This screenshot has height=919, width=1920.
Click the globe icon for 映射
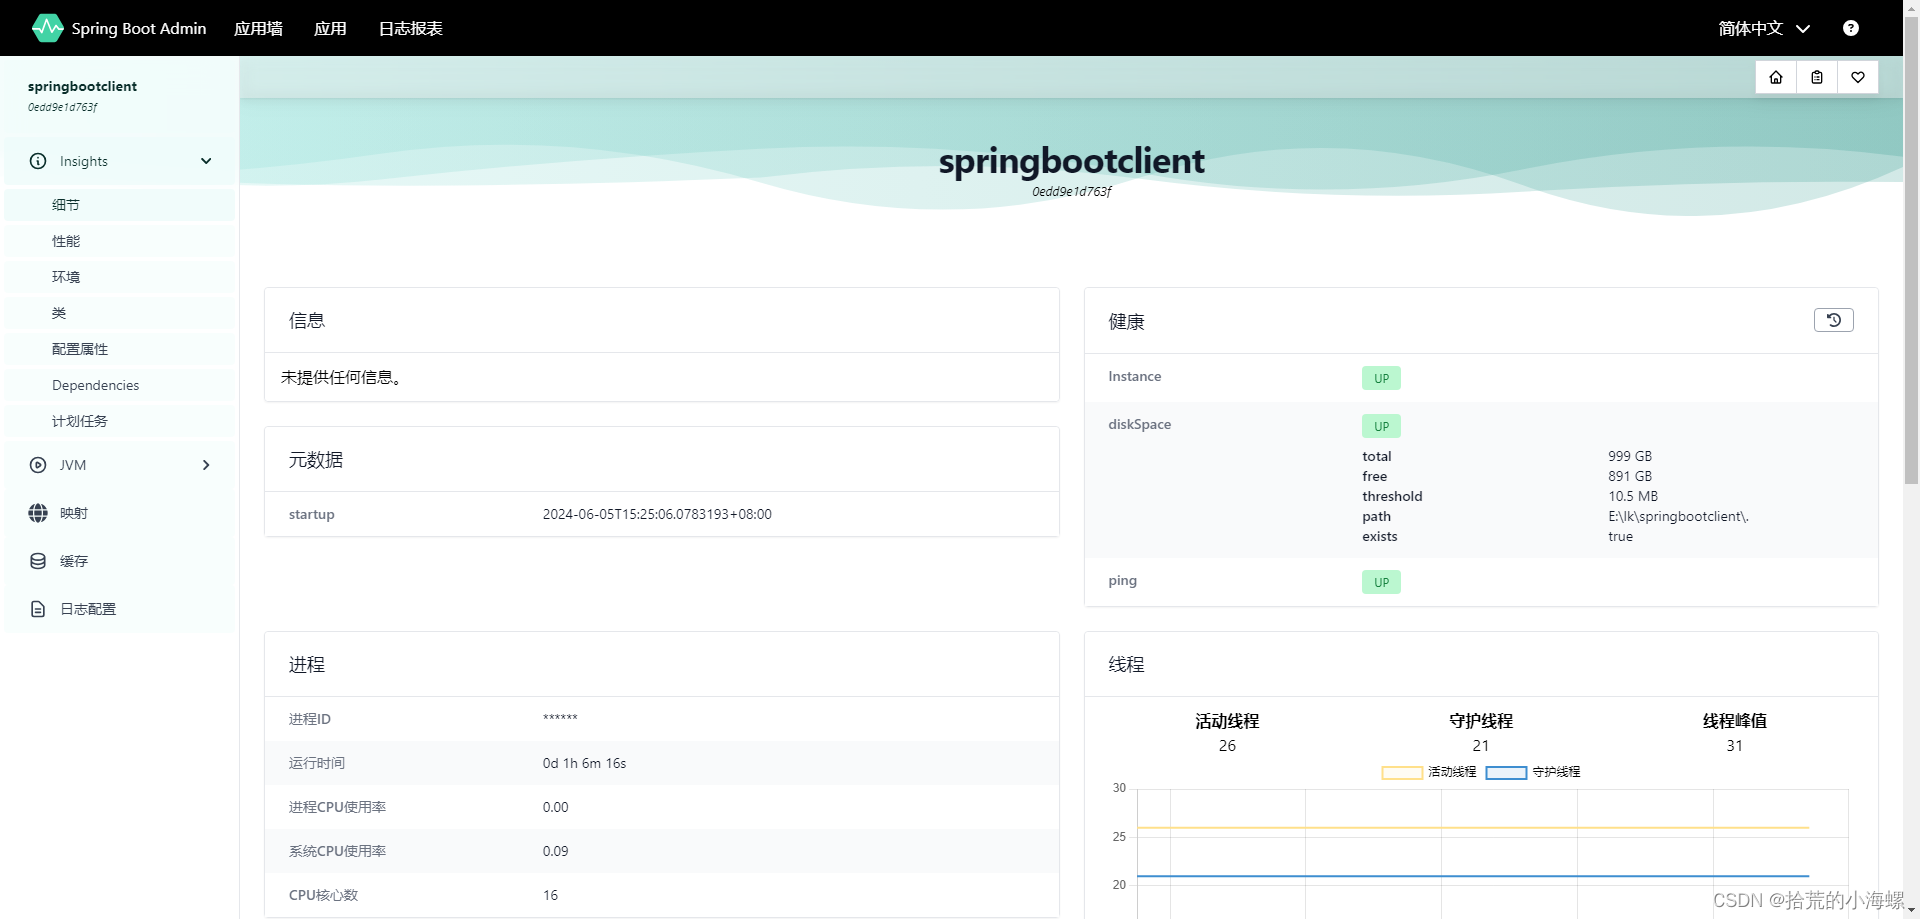[x=38, y=513]
